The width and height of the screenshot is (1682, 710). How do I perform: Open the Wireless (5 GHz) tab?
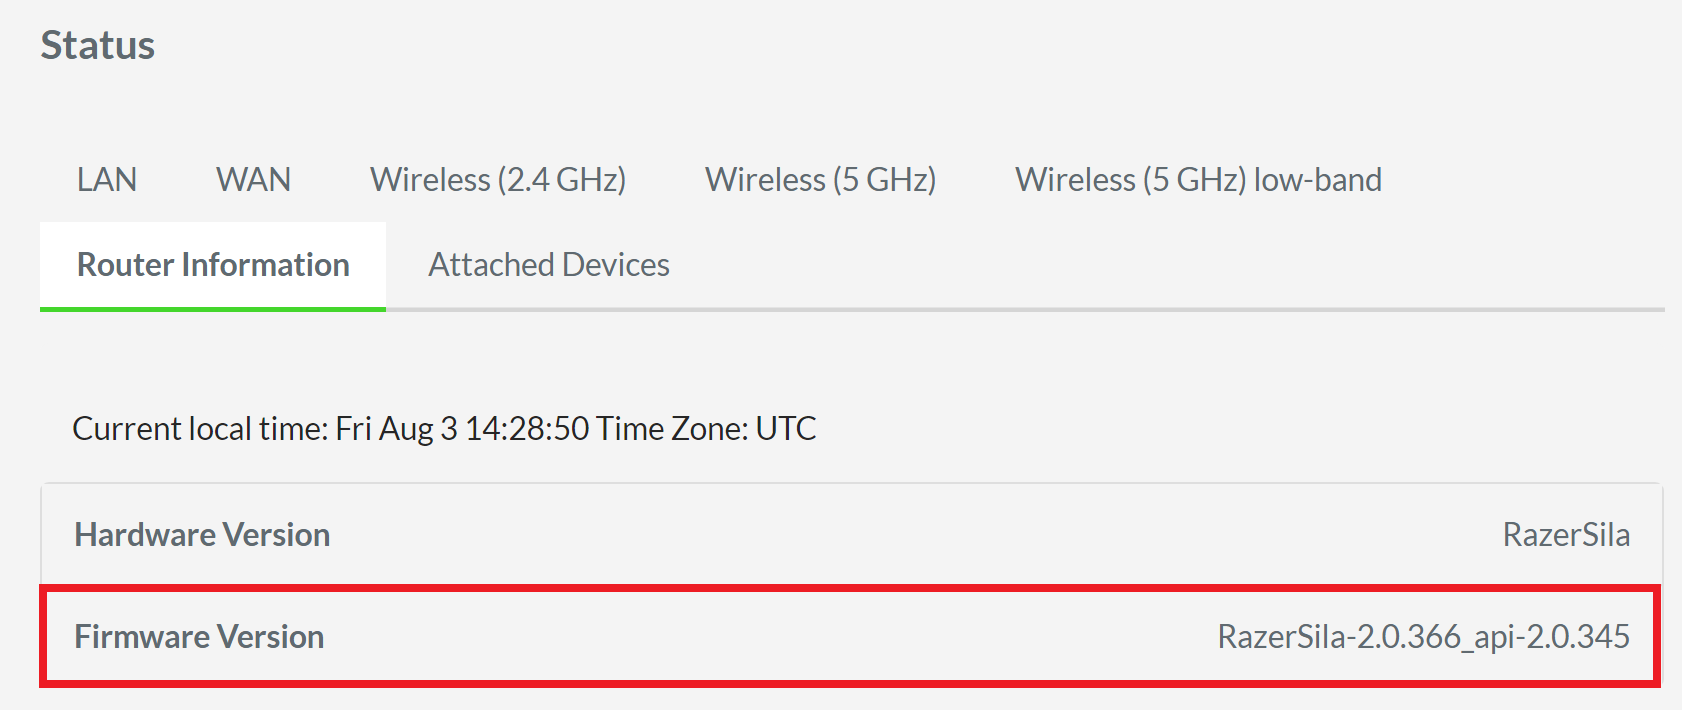(x=820, y=180)
